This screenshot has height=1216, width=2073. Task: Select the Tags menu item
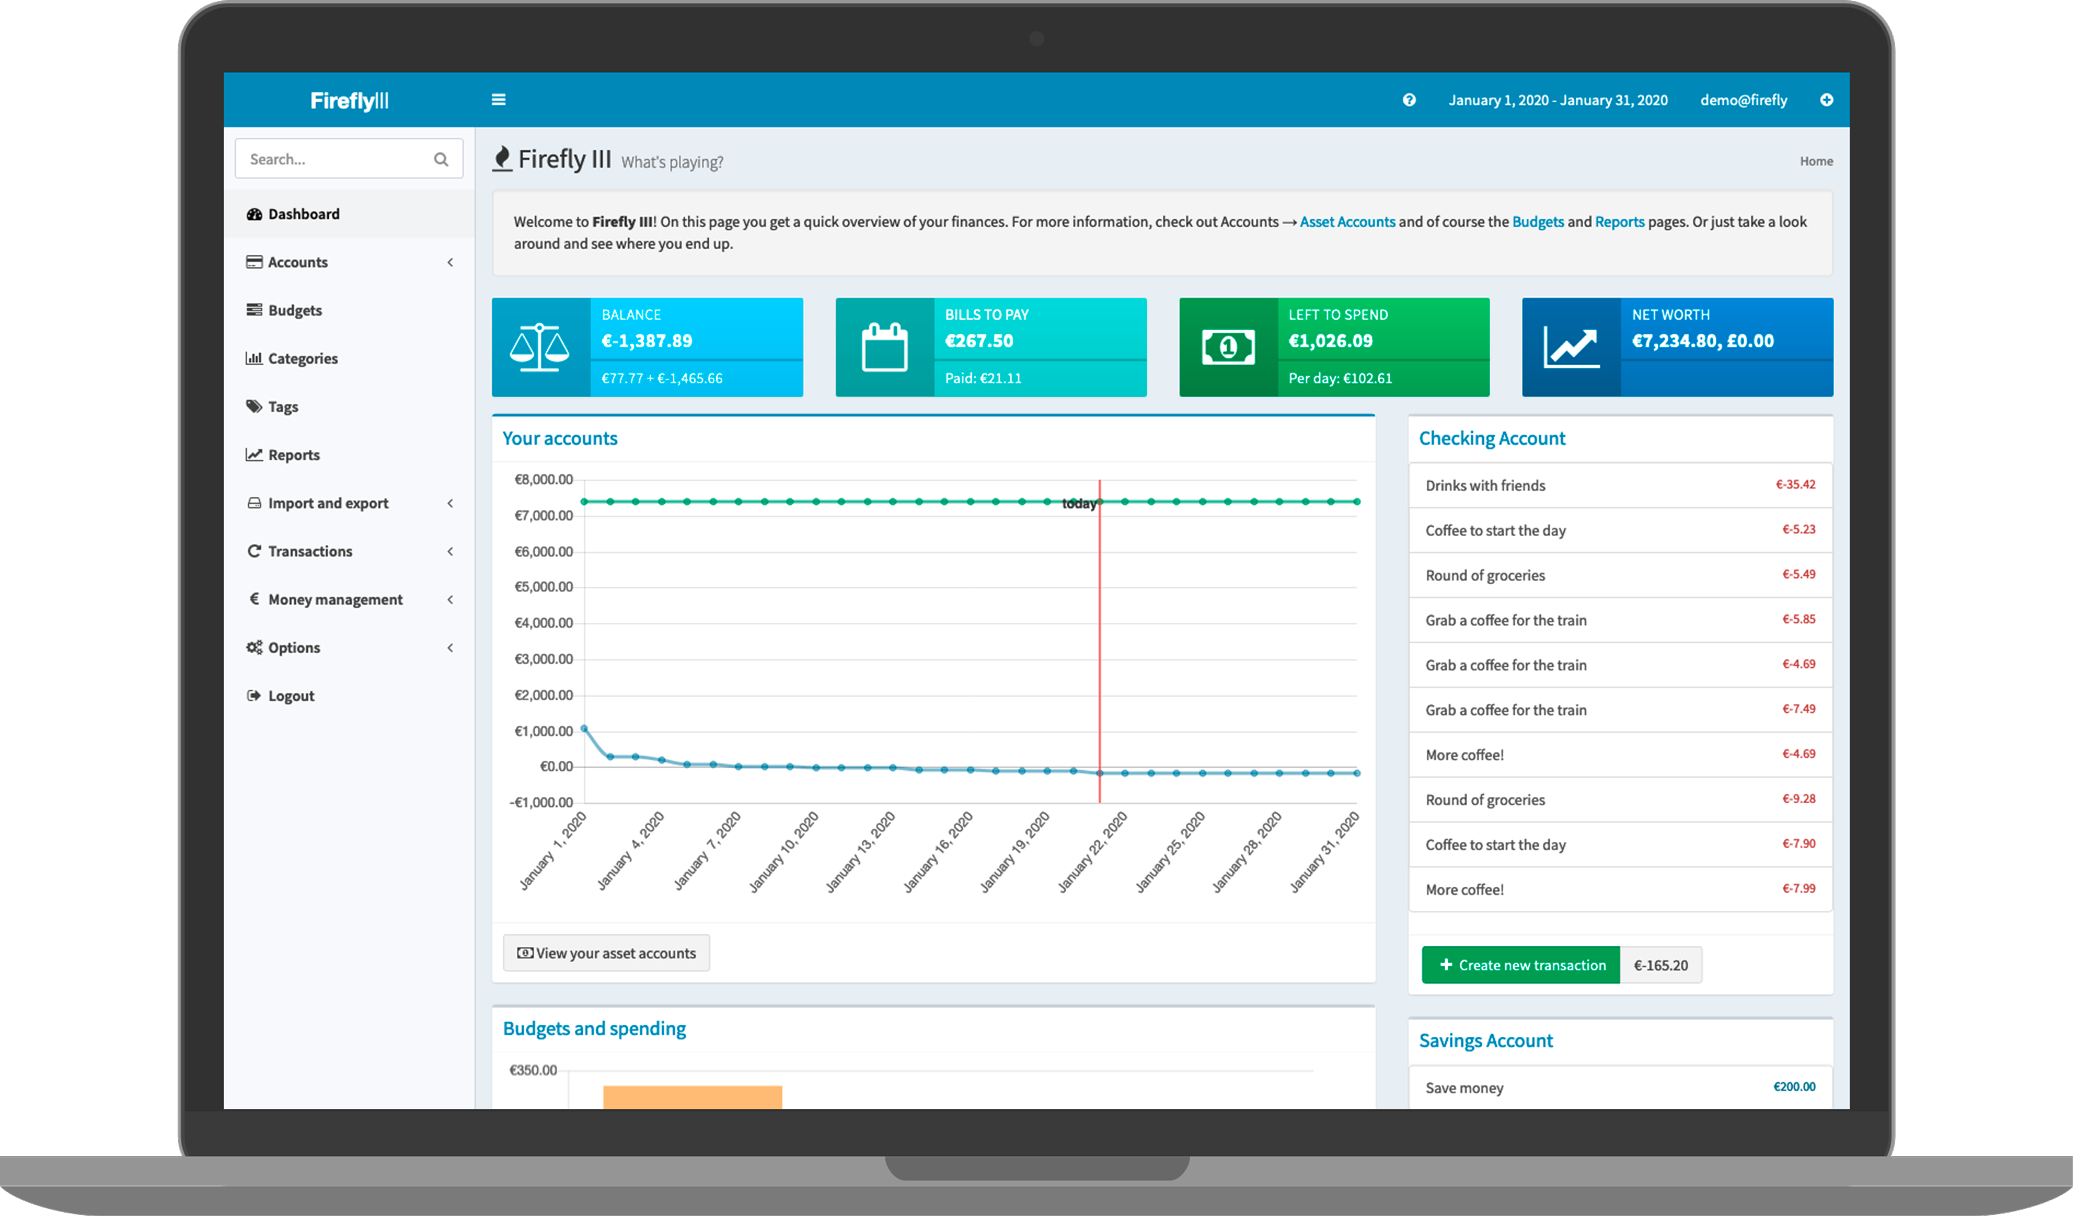point(285,405)
